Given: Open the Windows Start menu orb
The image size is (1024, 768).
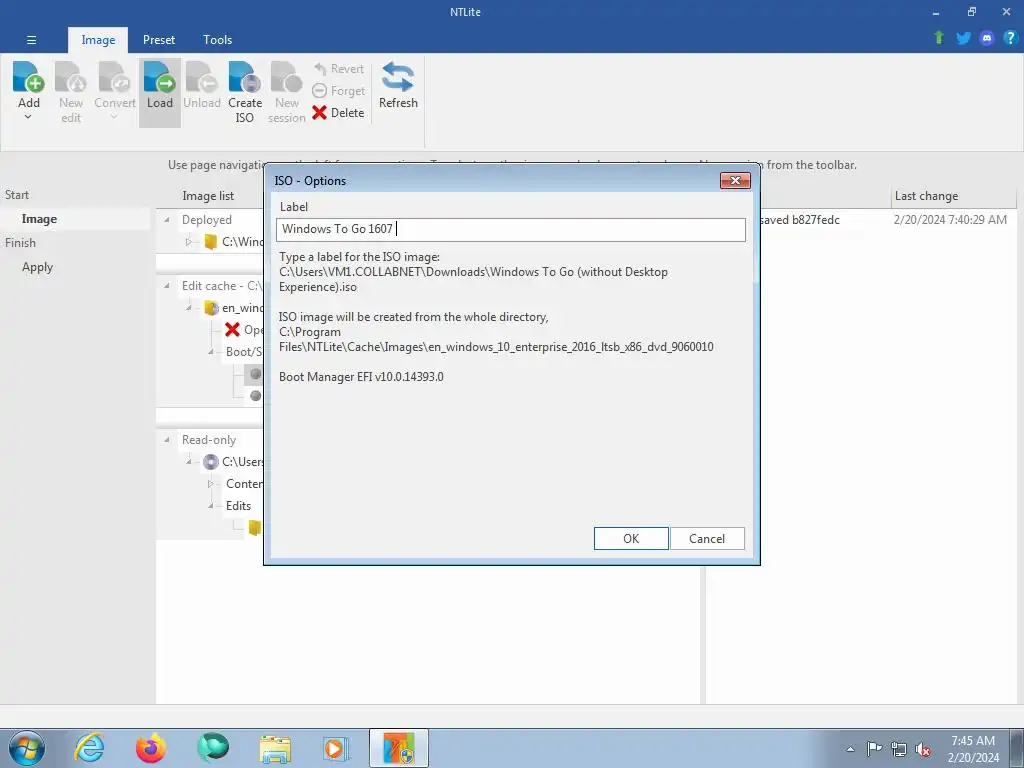Looking at the screenshot, I should pos(27,748).
